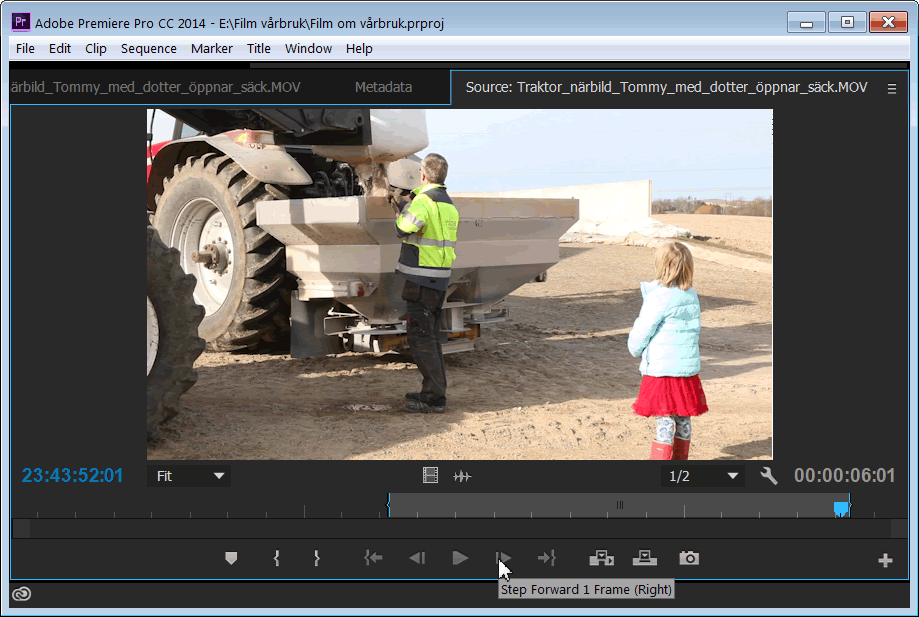919x617 pixels.
Task: Click the Overwrite edit button
Action: coord(644,559)
